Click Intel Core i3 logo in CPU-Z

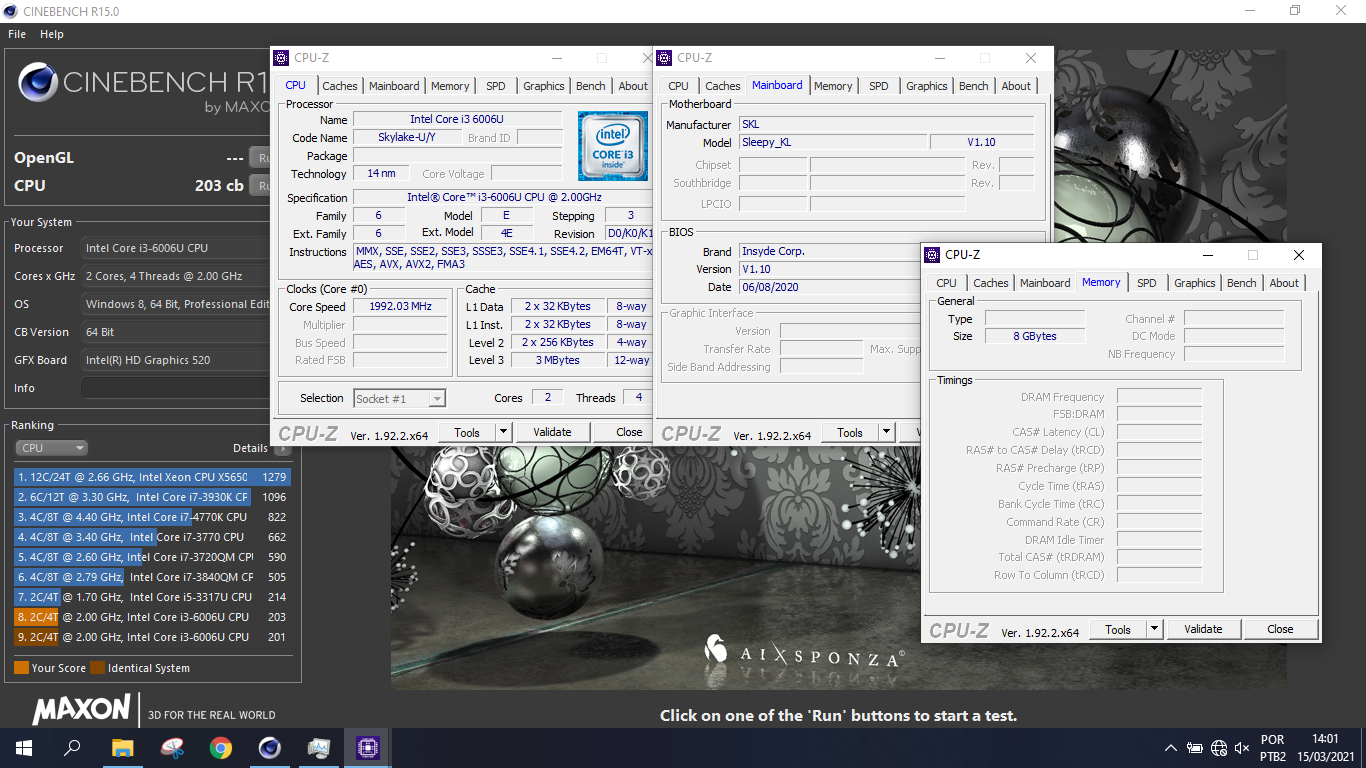coord(613,146)
